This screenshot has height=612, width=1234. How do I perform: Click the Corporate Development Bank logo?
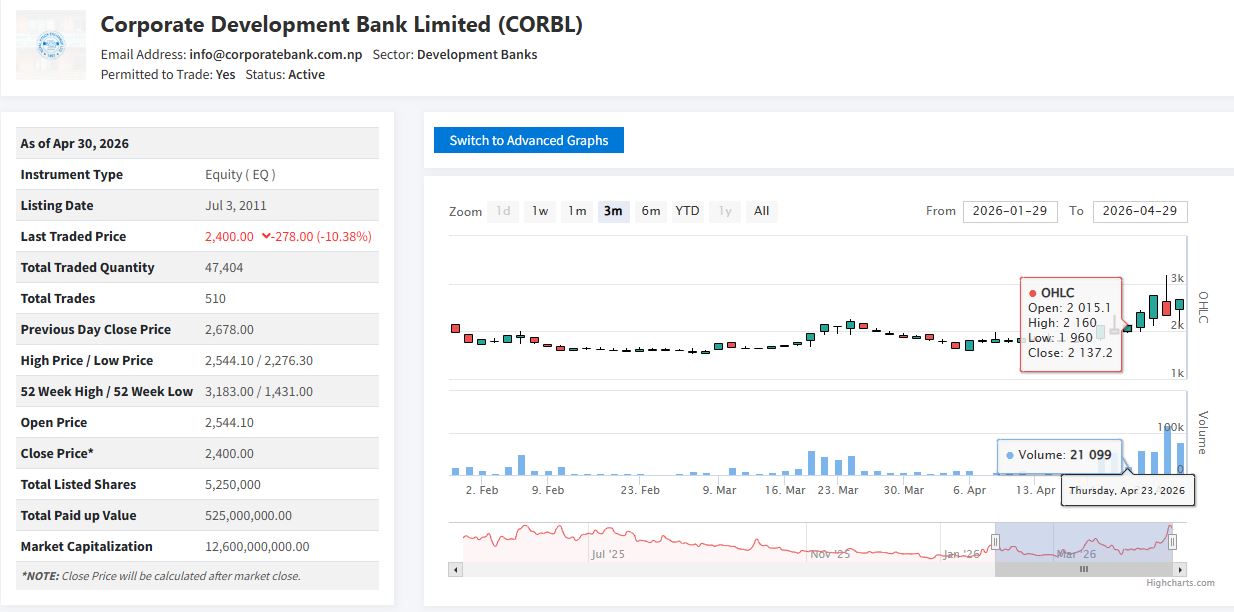pyautogui.click(x=48, y=45)
